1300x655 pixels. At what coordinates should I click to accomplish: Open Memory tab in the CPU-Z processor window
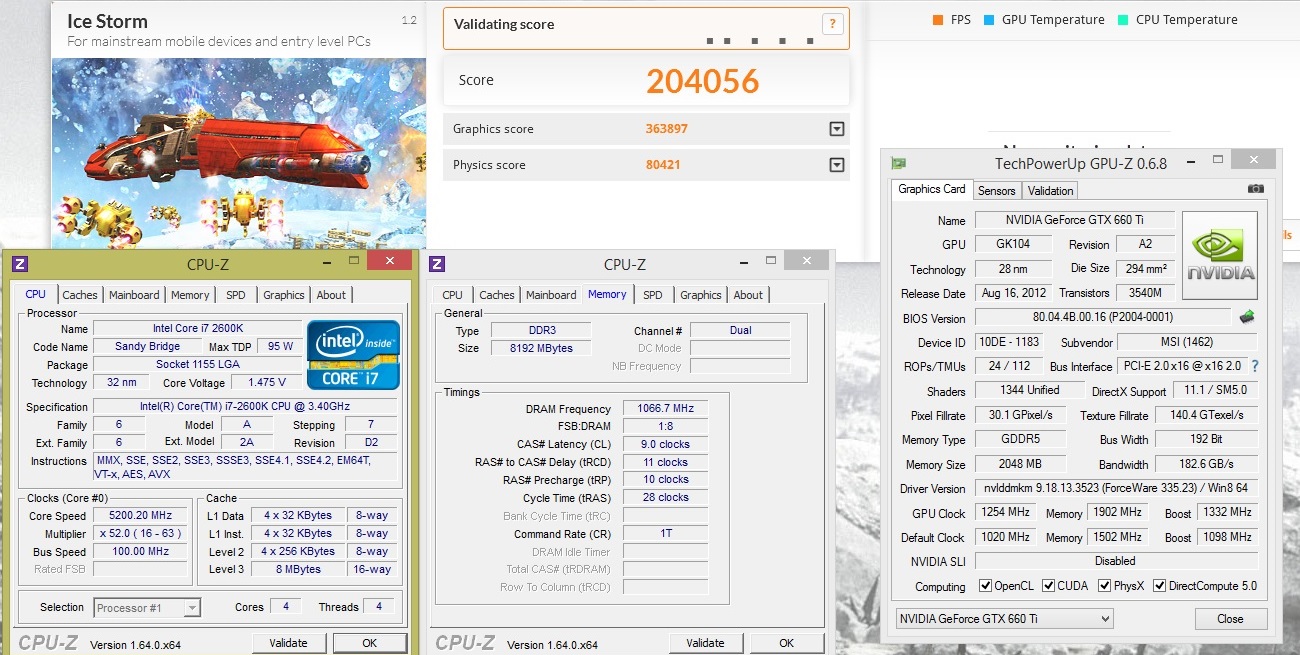tap(190, 295)
